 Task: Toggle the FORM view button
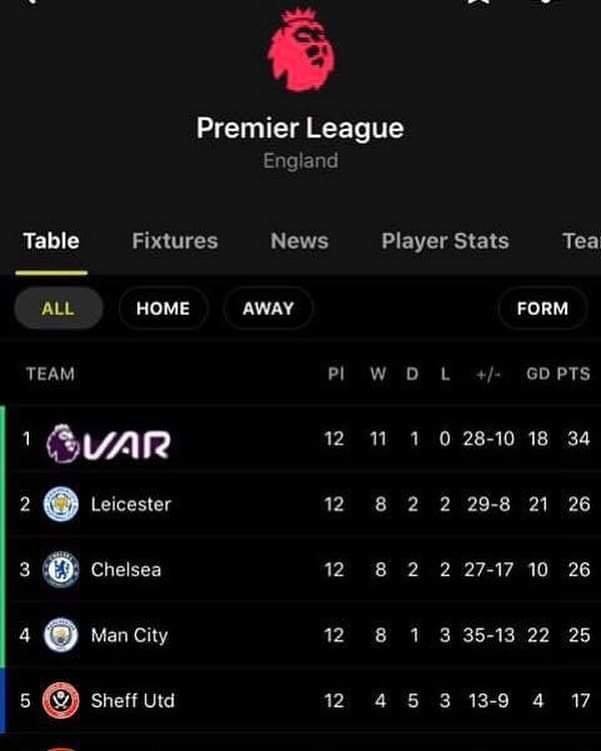(543, 308)
